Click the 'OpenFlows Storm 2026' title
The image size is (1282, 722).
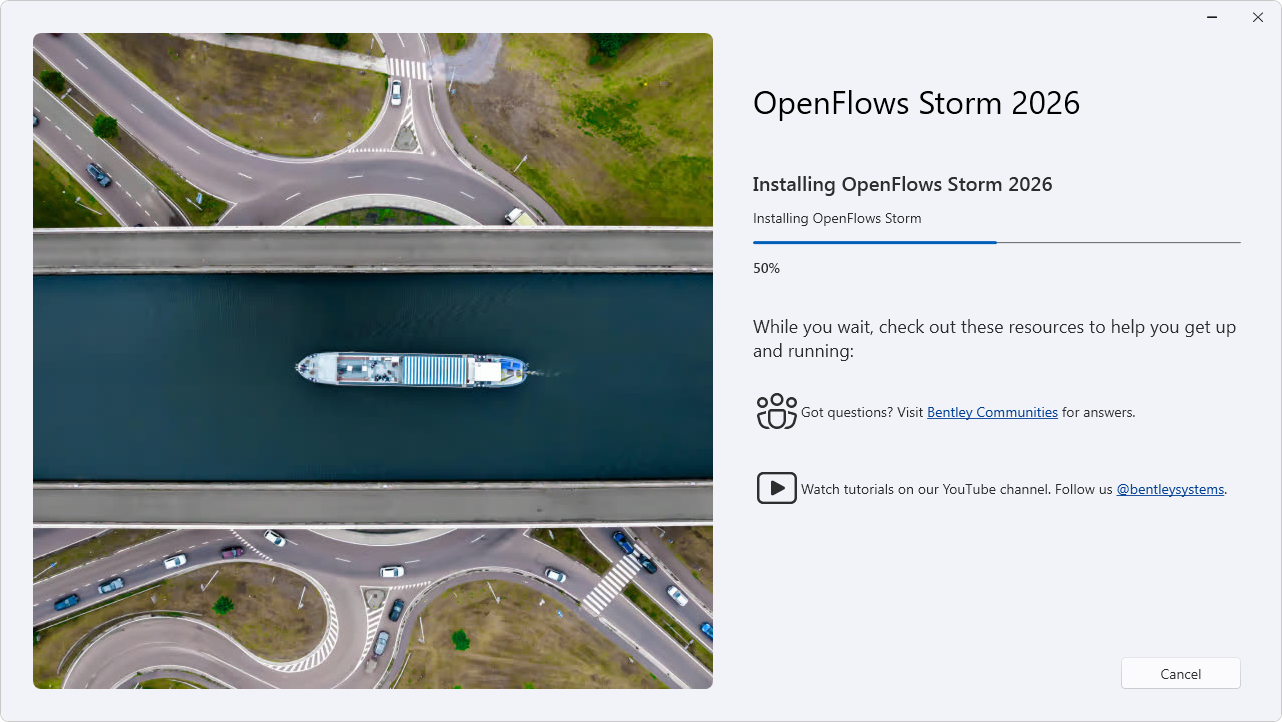pyautogui.click(x=916, y=103)
